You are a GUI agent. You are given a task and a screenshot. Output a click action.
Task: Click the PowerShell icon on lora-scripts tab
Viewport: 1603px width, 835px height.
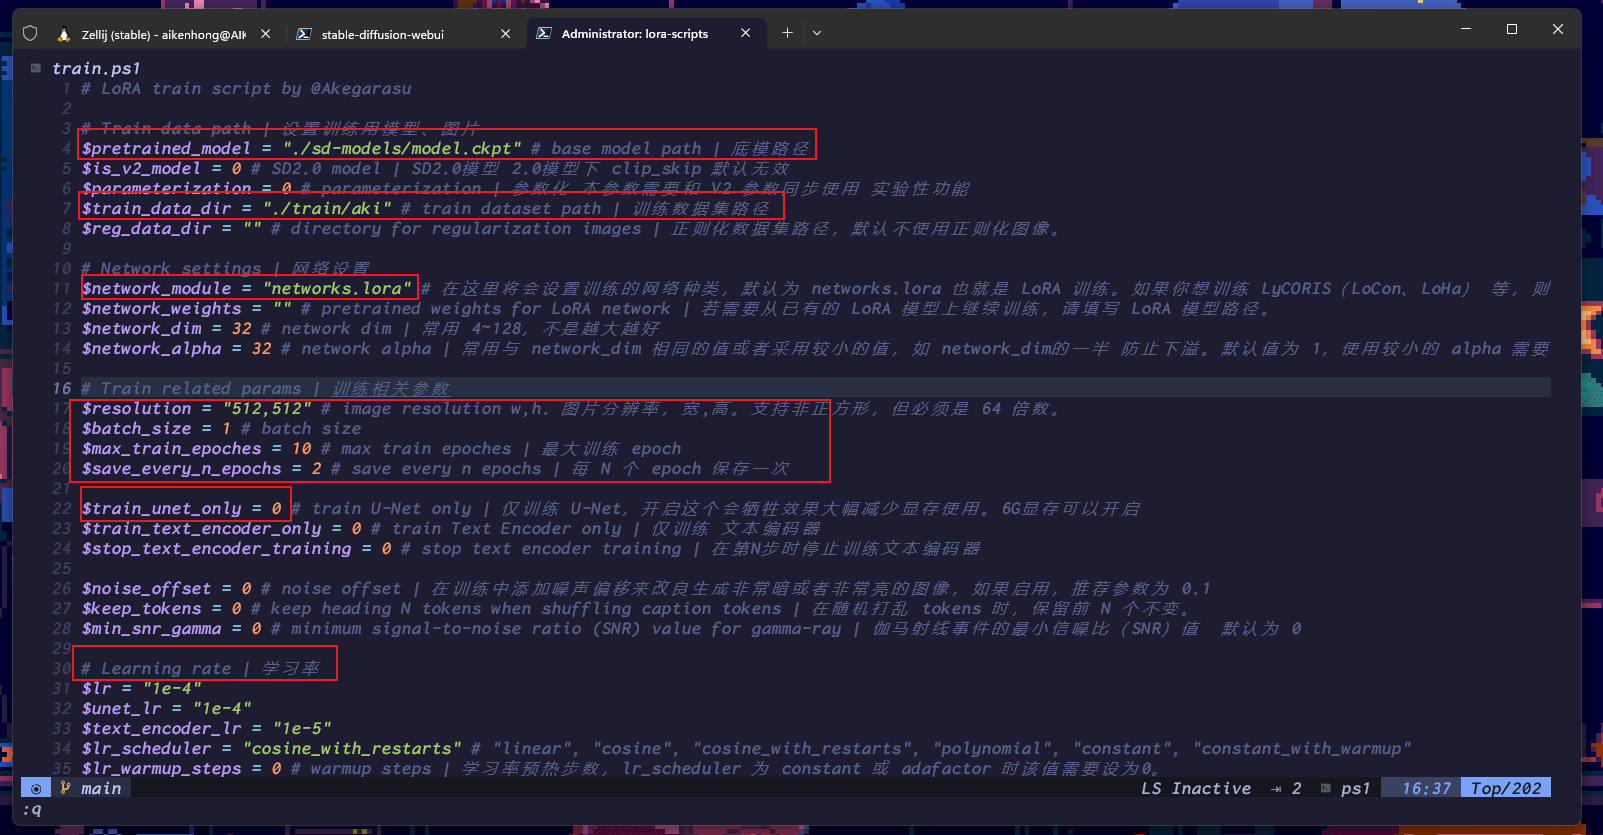tap(543, 34)
